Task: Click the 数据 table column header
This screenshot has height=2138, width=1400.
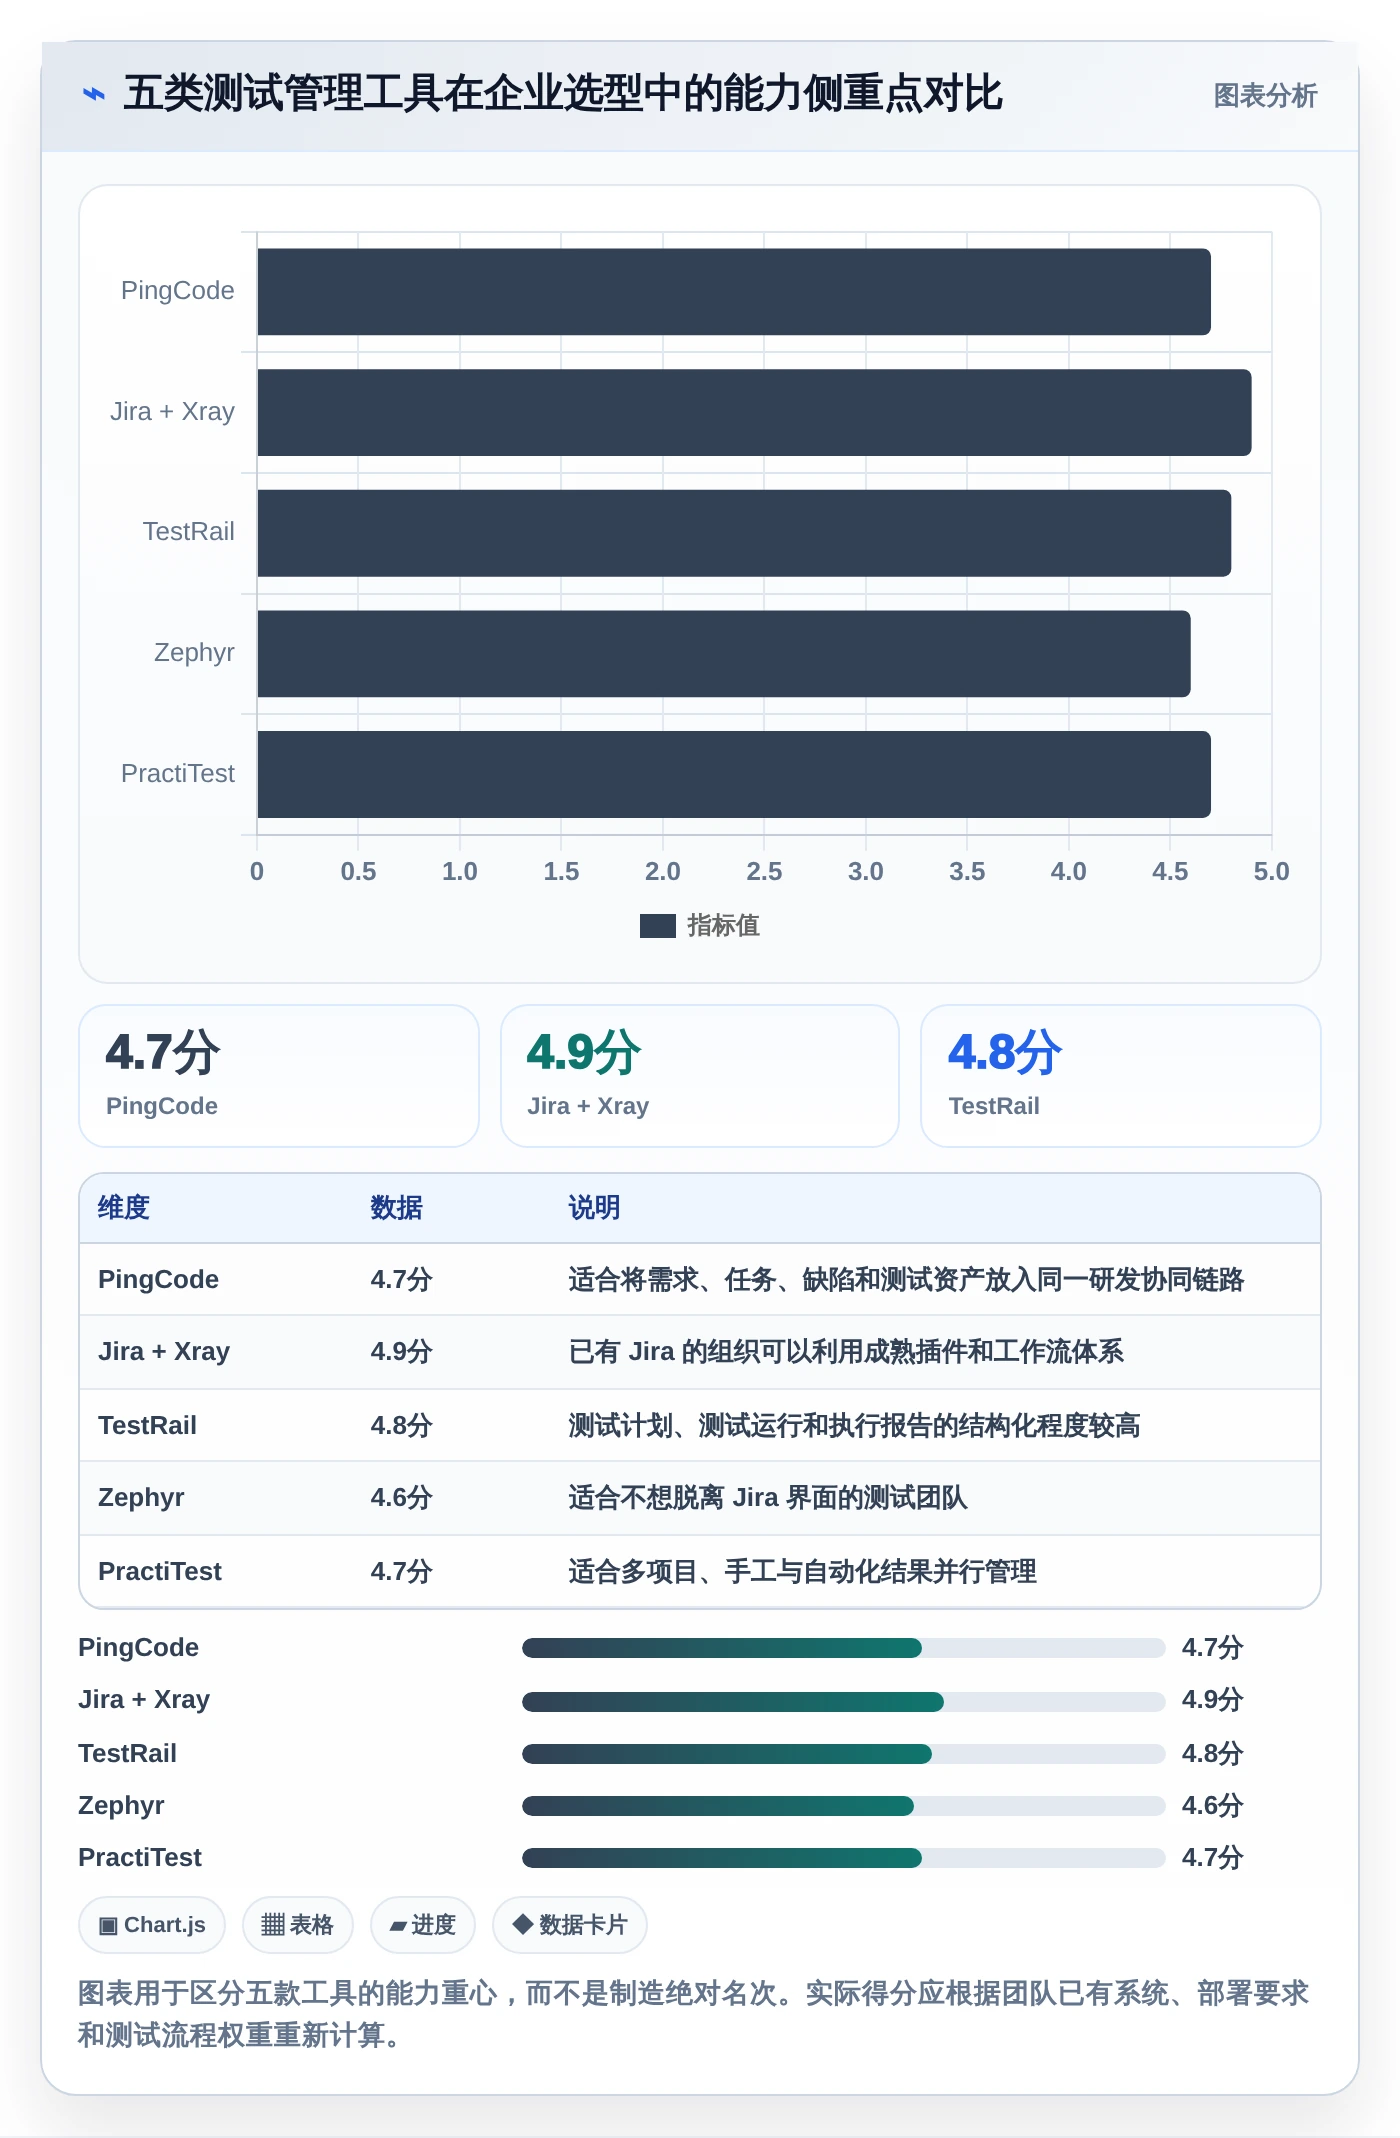Action: tap(397, 1208)
